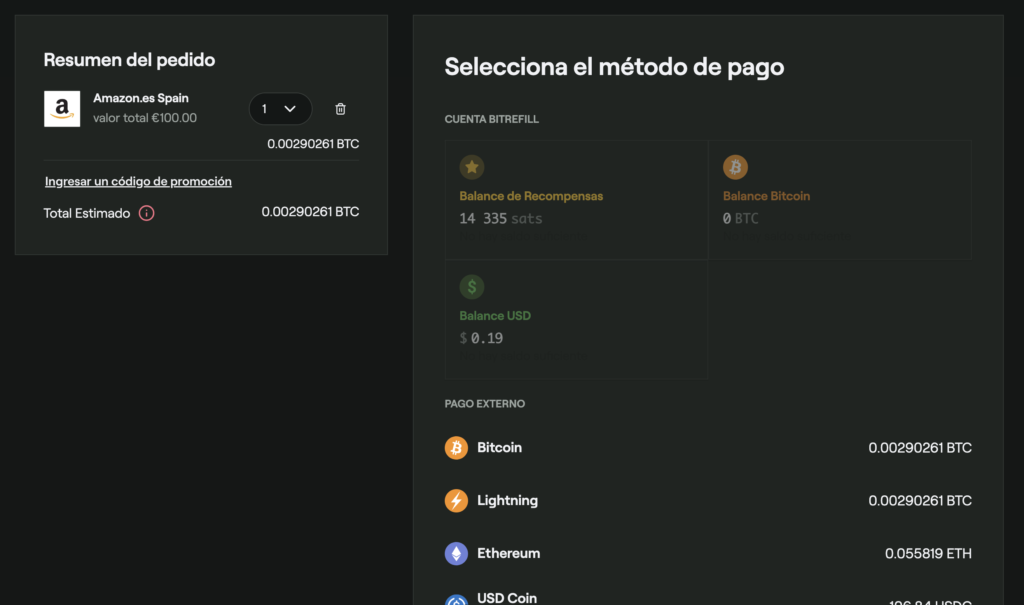Choose Bitcoin as external payment method
The width and height of the screenshot is (1024, 605).
point(707,448)
